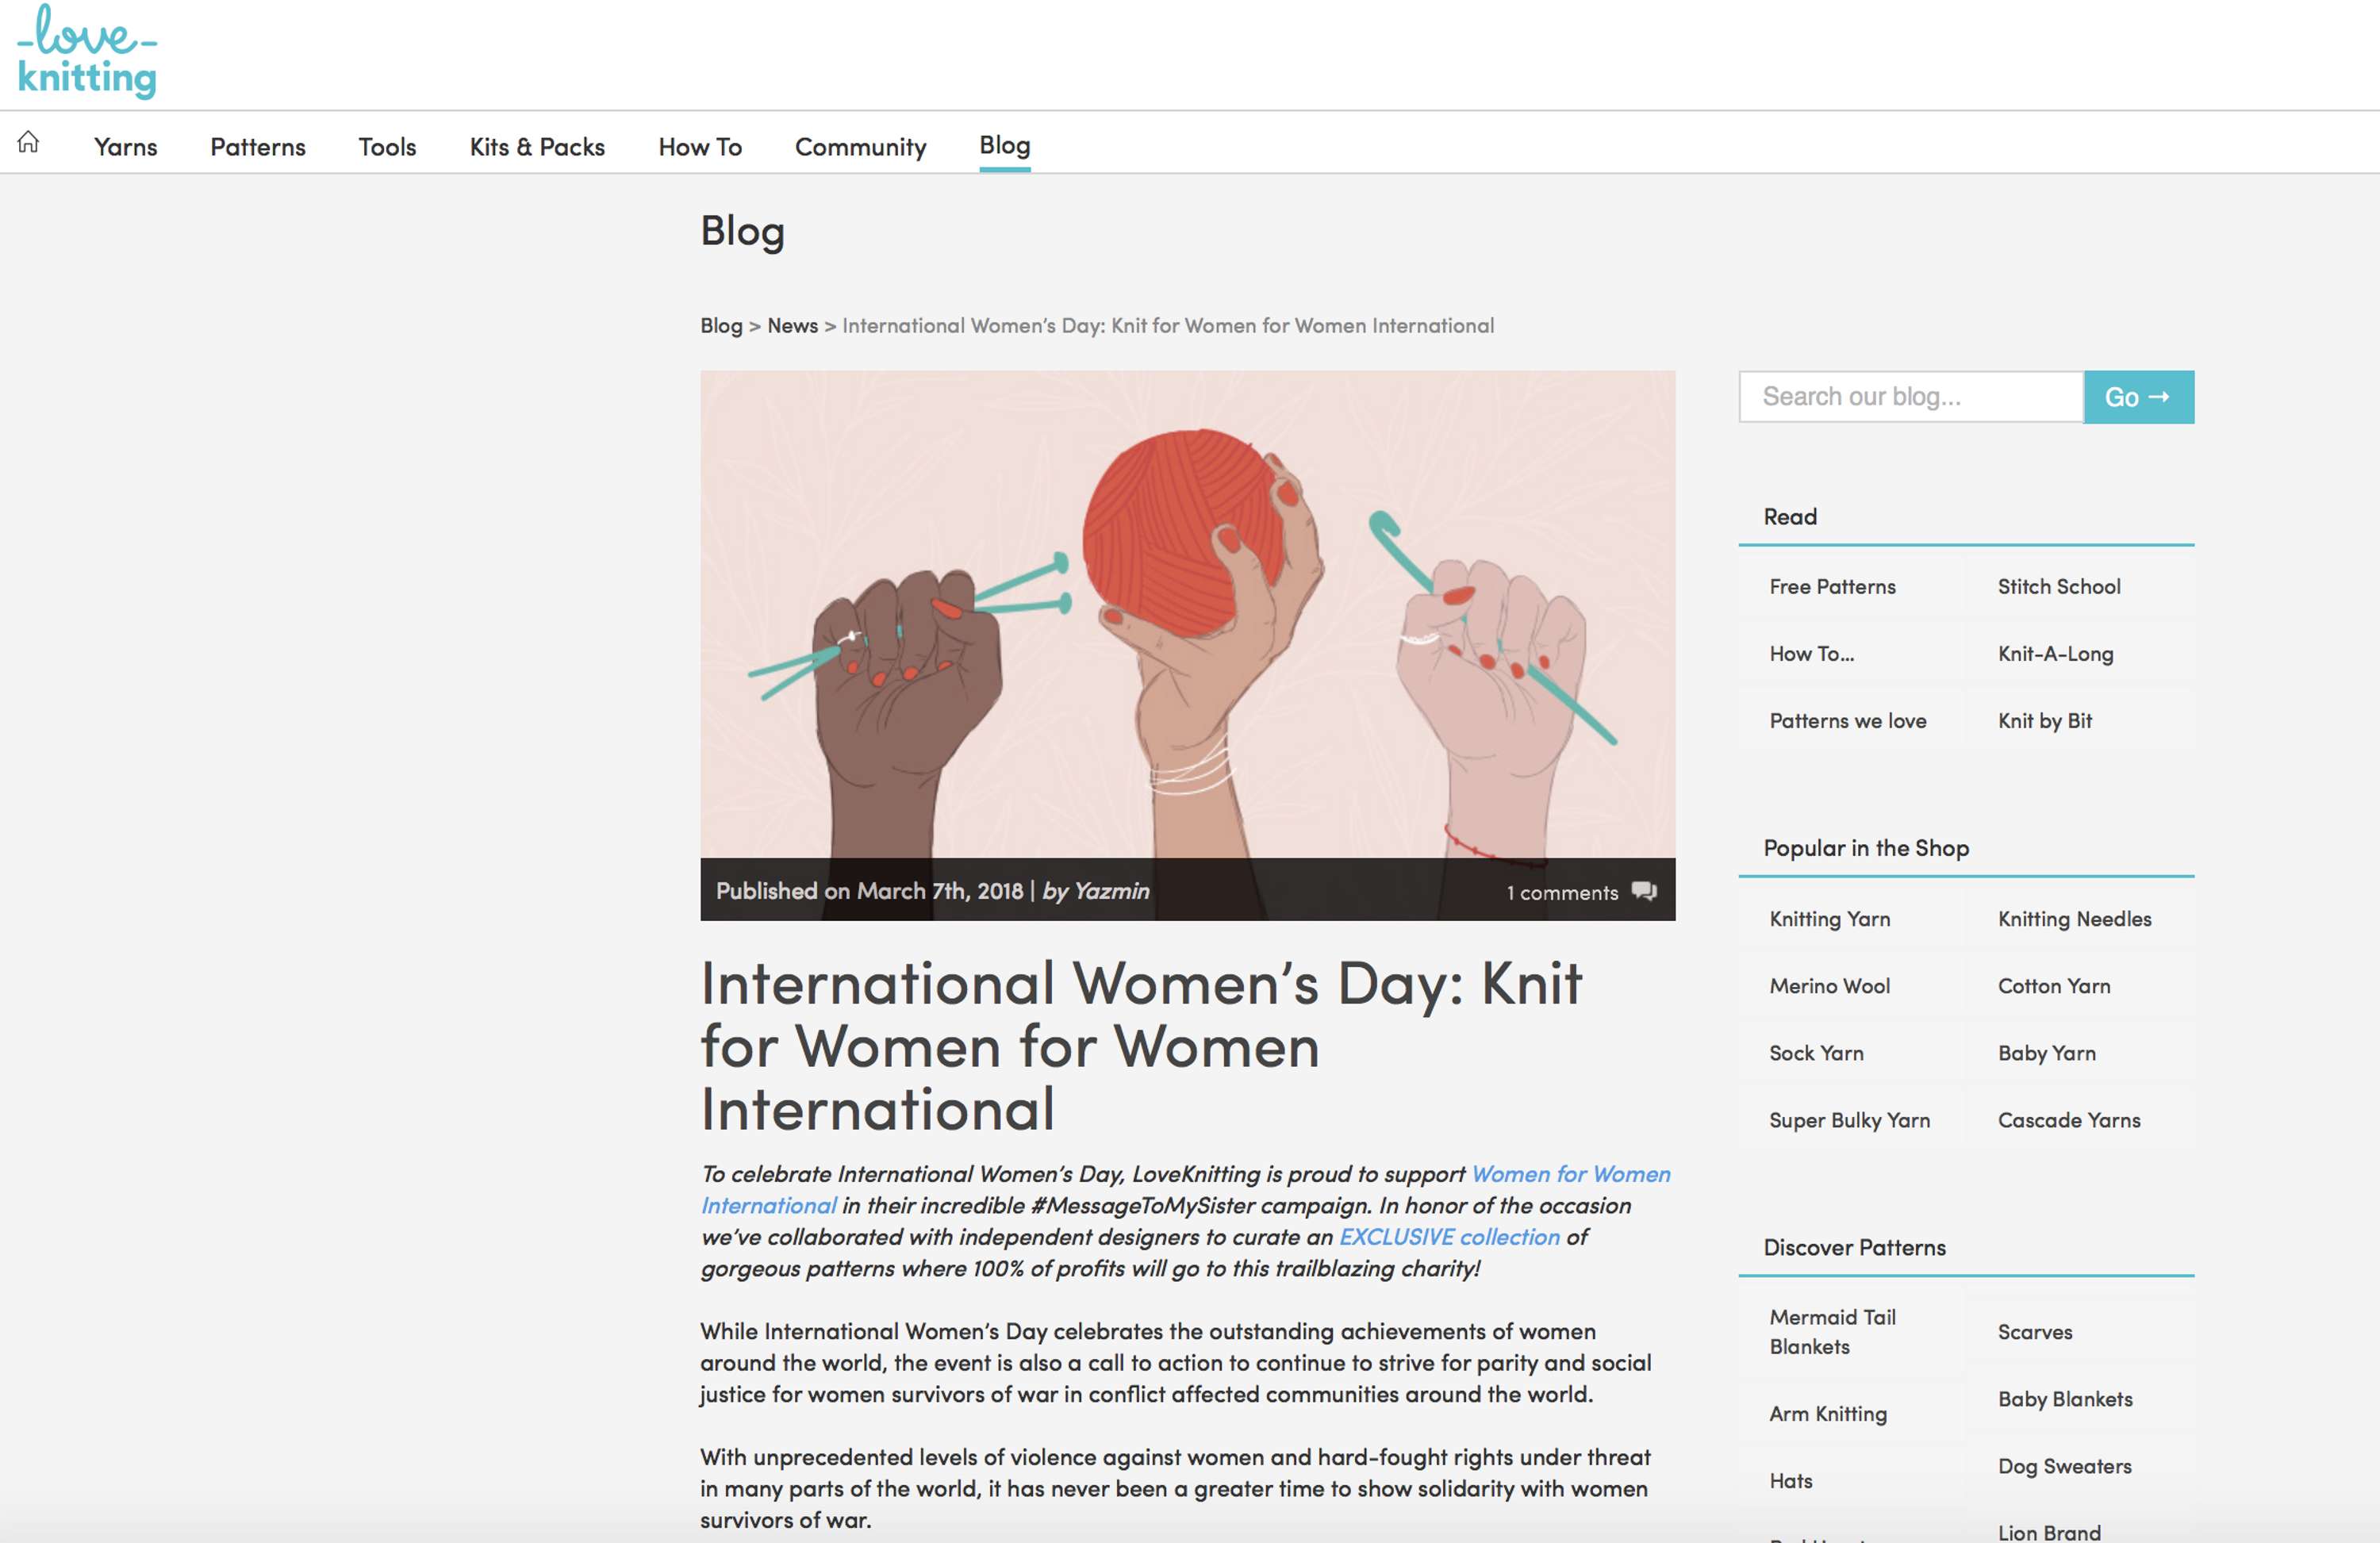The image size is (2380, 1543).
Task: Click News in the breadcrumb trail
Action: pos(792,326)
